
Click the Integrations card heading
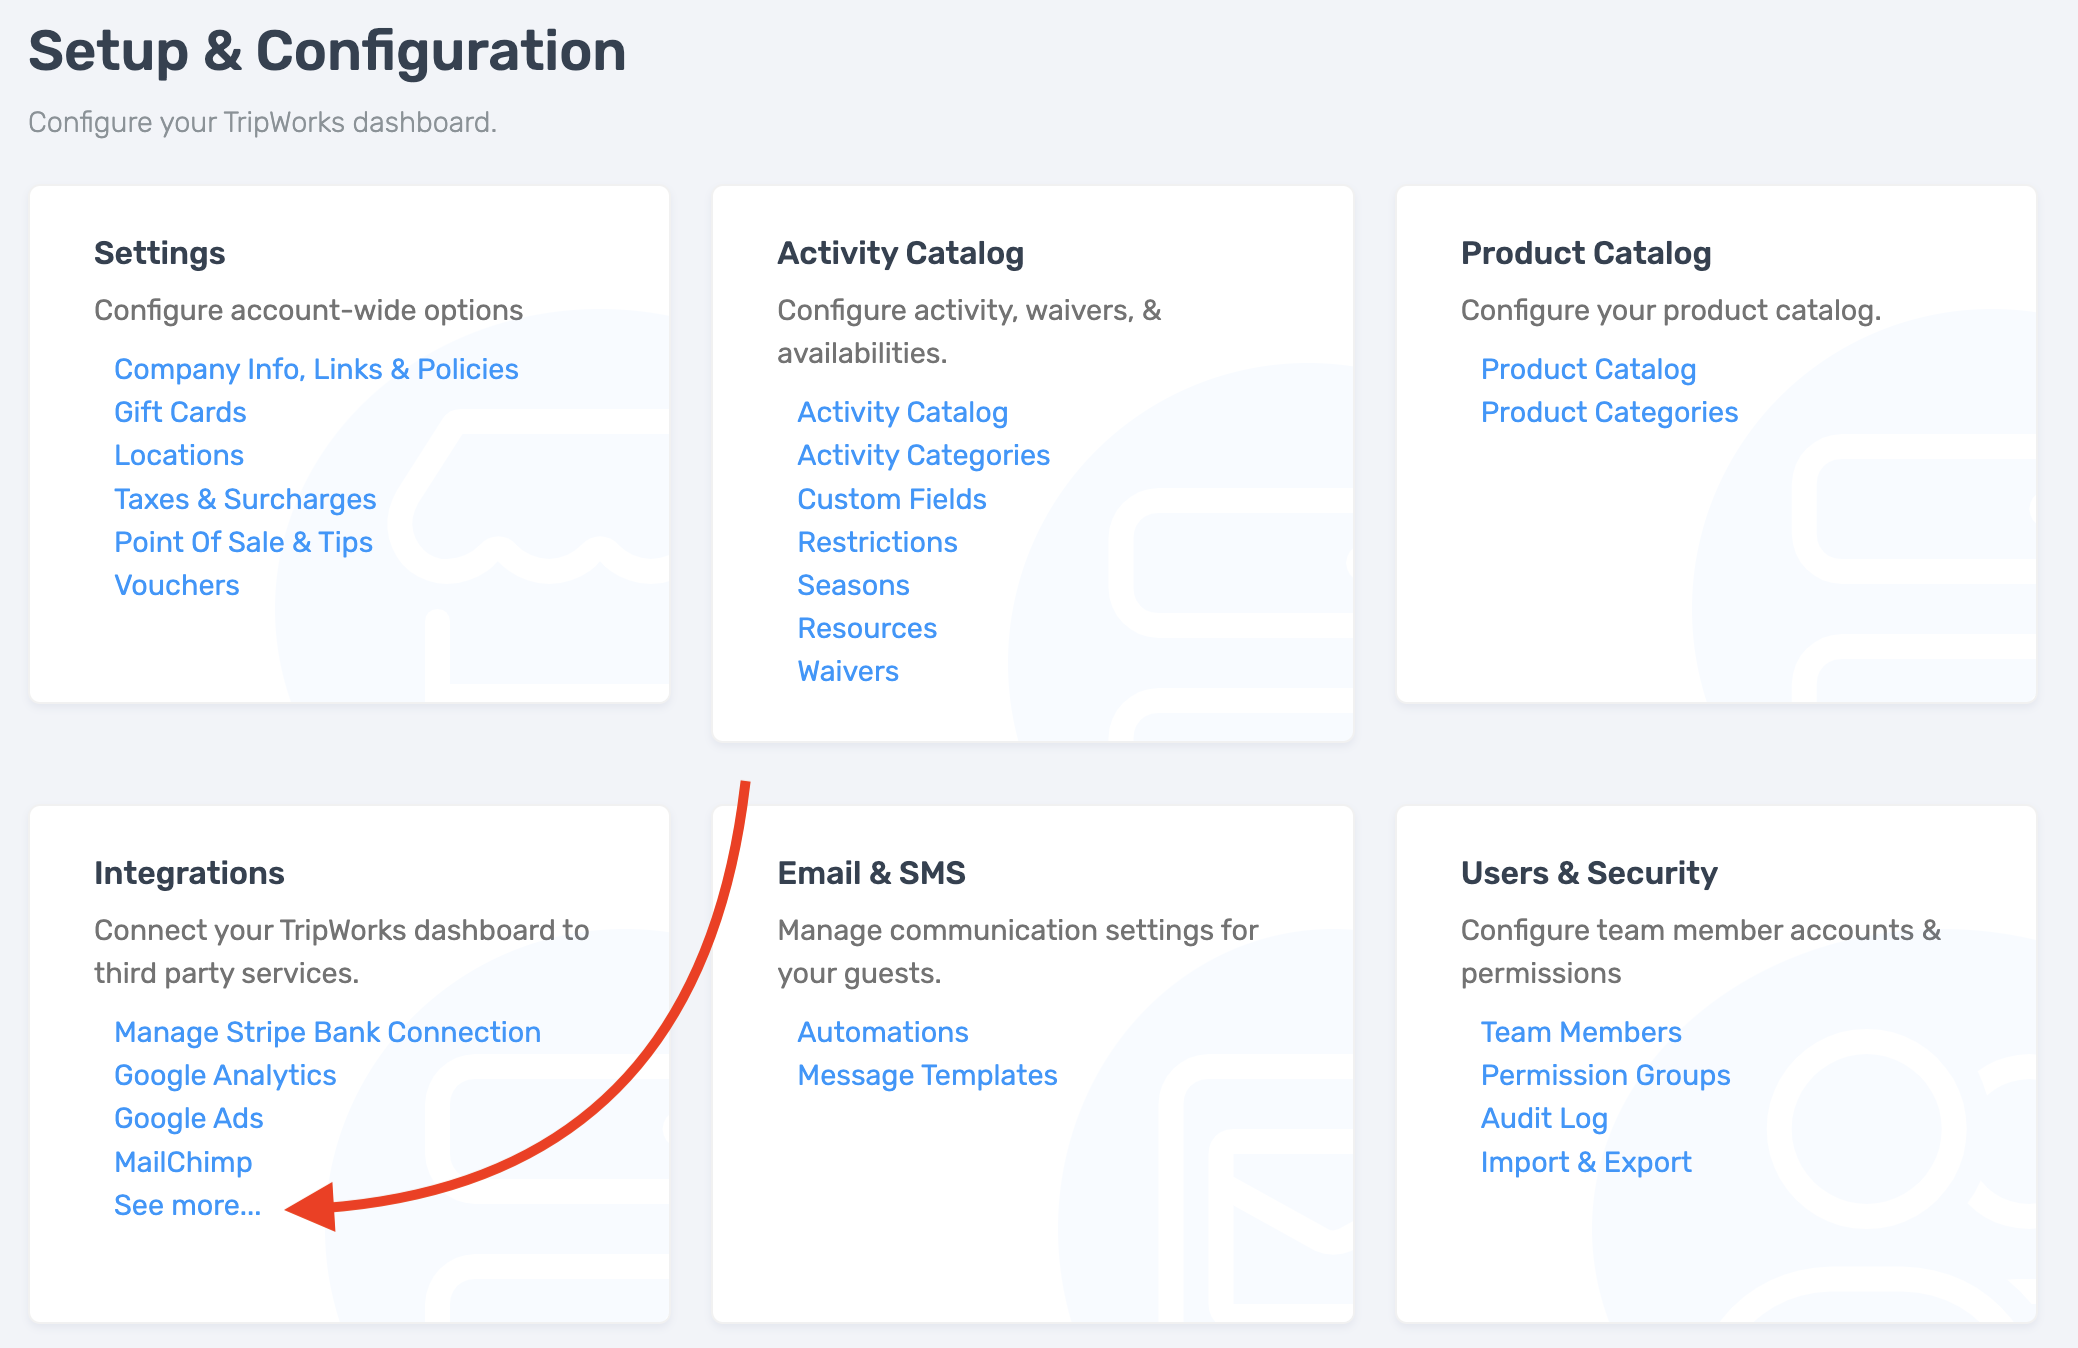189,873
